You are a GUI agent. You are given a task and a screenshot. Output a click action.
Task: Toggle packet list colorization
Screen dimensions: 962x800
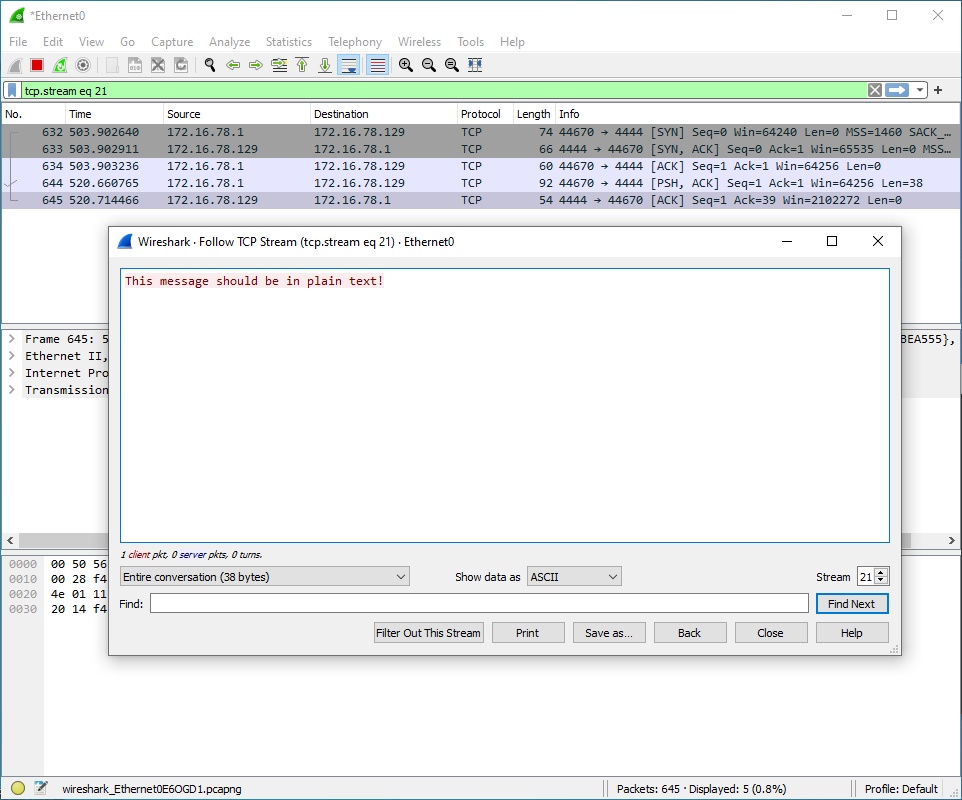pos(377,65)
